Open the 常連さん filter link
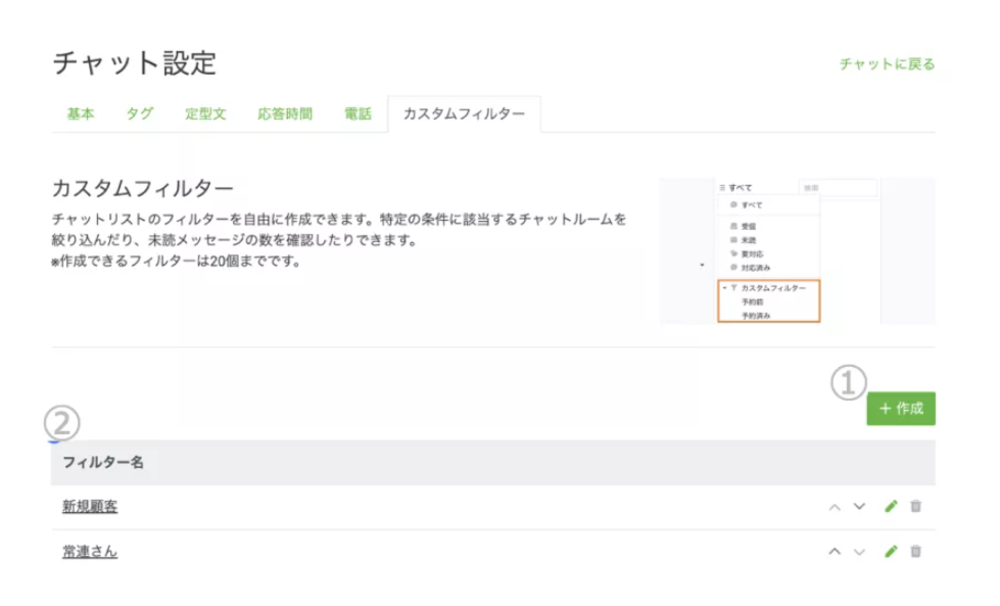The height and width of the screenshot is (606, 1000). 89,551
